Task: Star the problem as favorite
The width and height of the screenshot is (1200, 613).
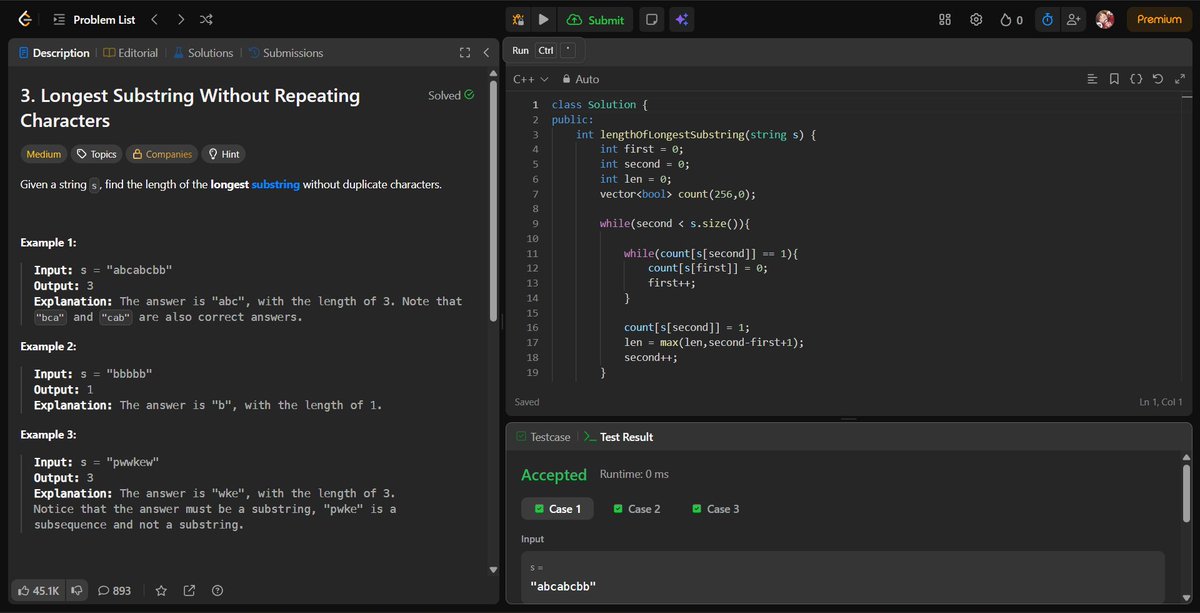Action: [x=161, y=590]
